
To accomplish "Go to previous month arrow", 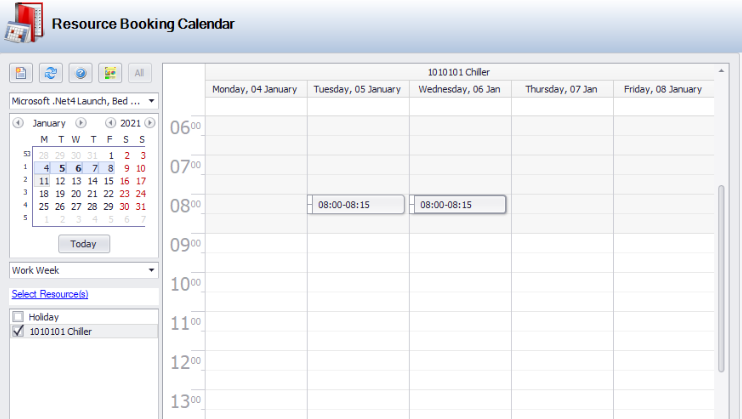I will coord(17,123).
